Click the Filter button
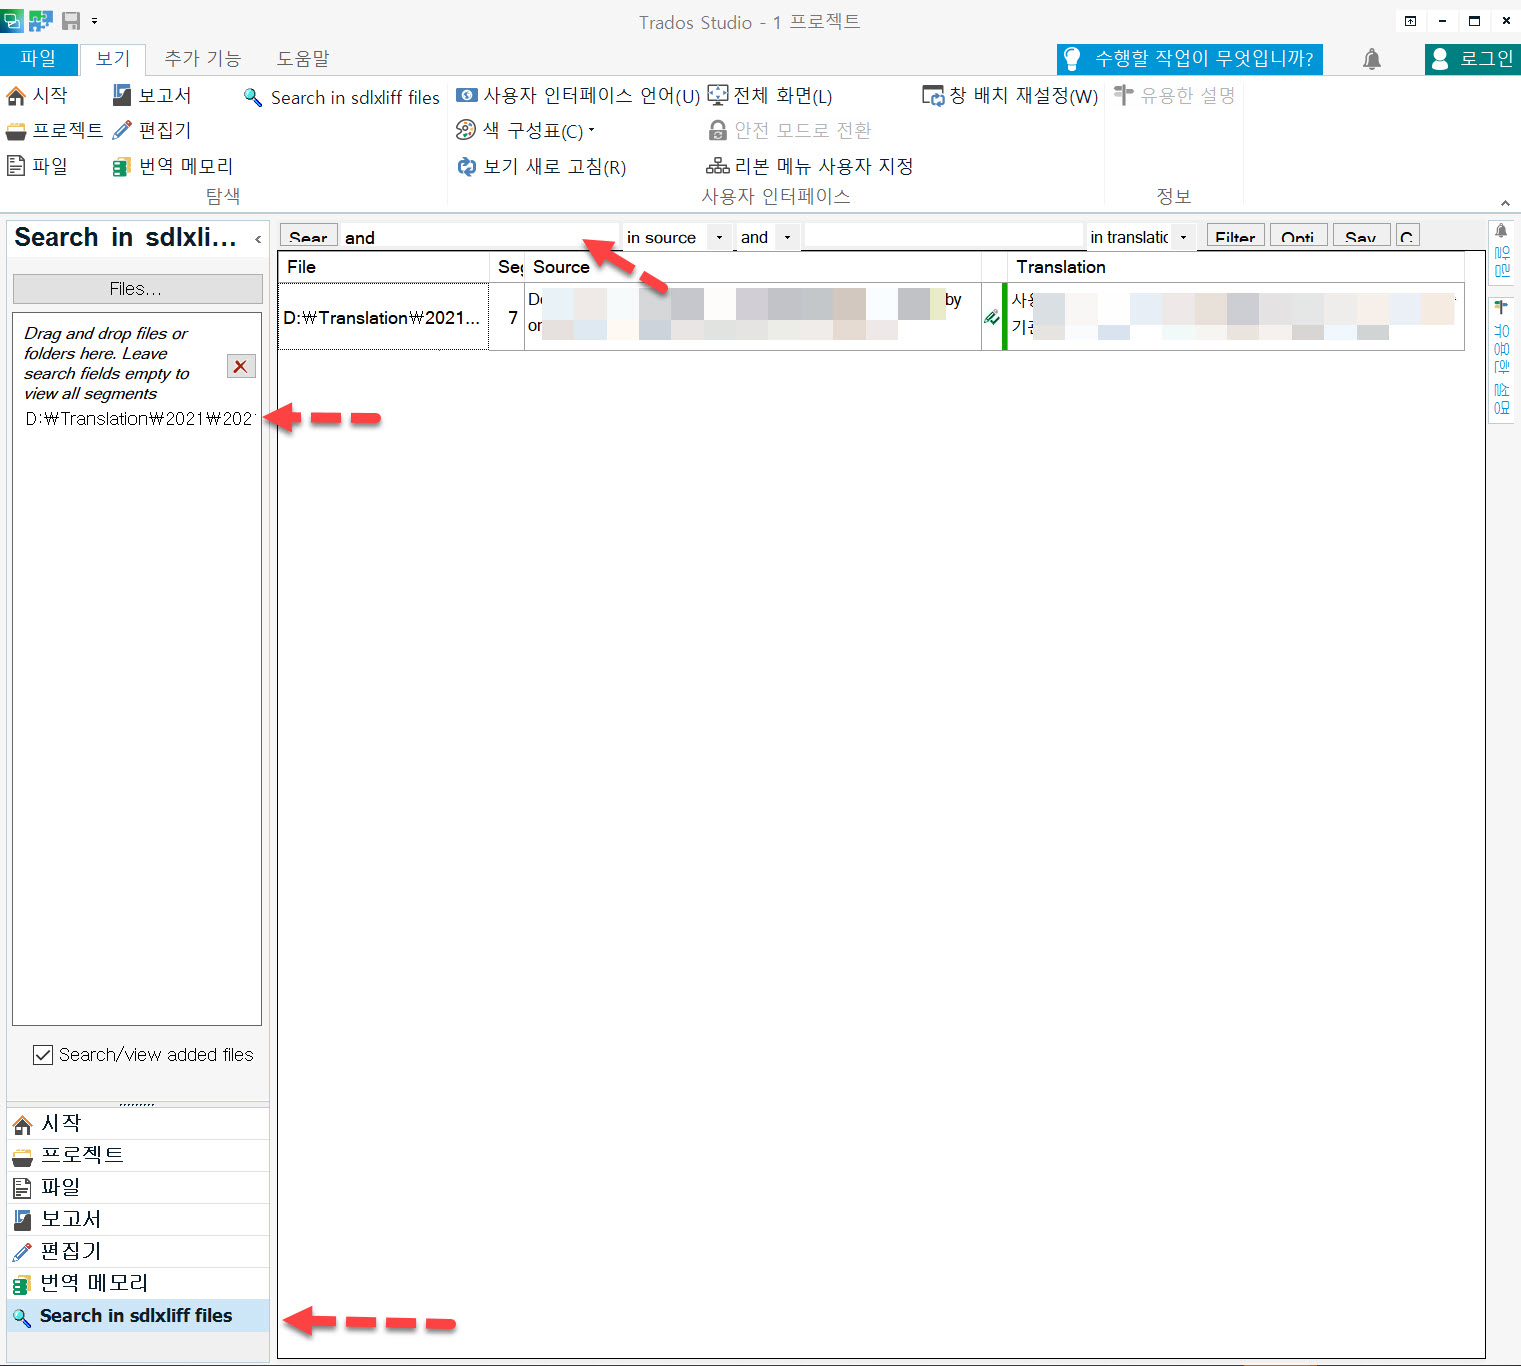Image resolution: width=1521 pixels, height=1366 pixels. 1234,237
